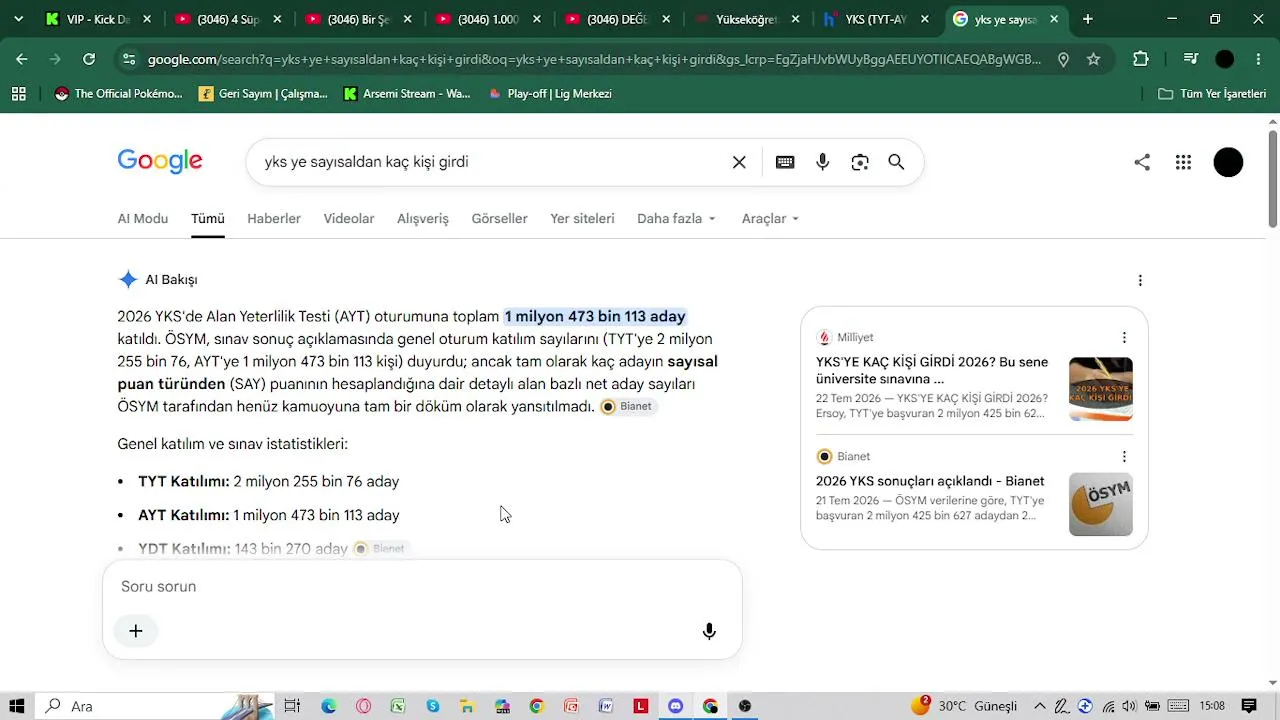Image resolution: width=1280 pixels, height=720 pixels.
Task: Click the Chrome address bar URL
Action: click(594, 59)
